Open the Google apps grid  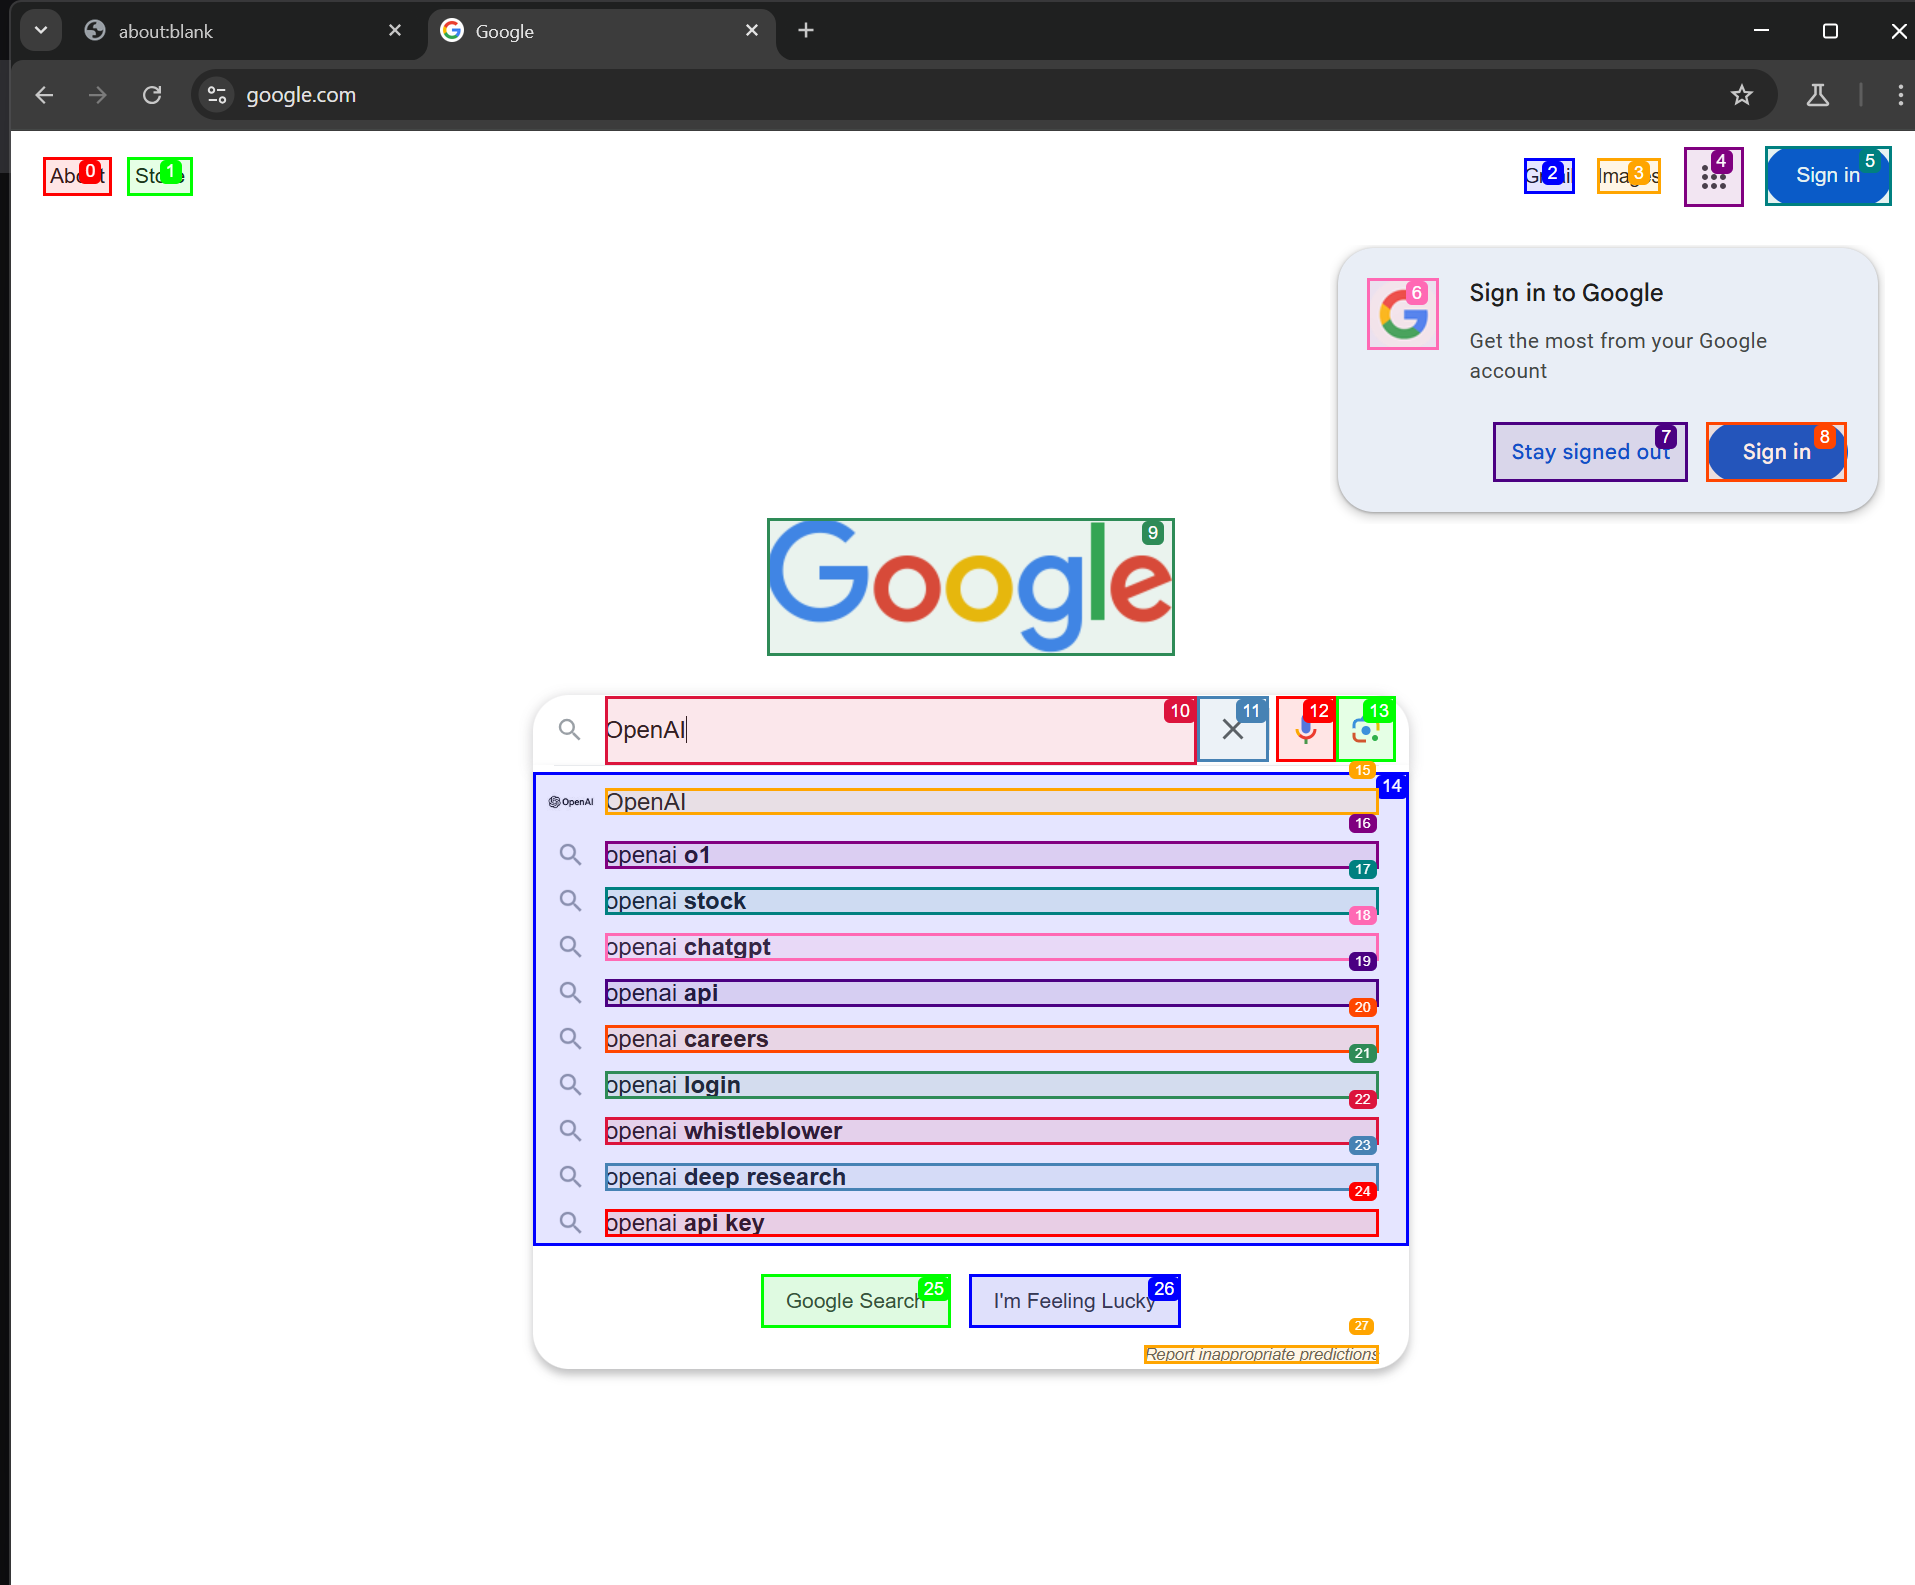1714,177
